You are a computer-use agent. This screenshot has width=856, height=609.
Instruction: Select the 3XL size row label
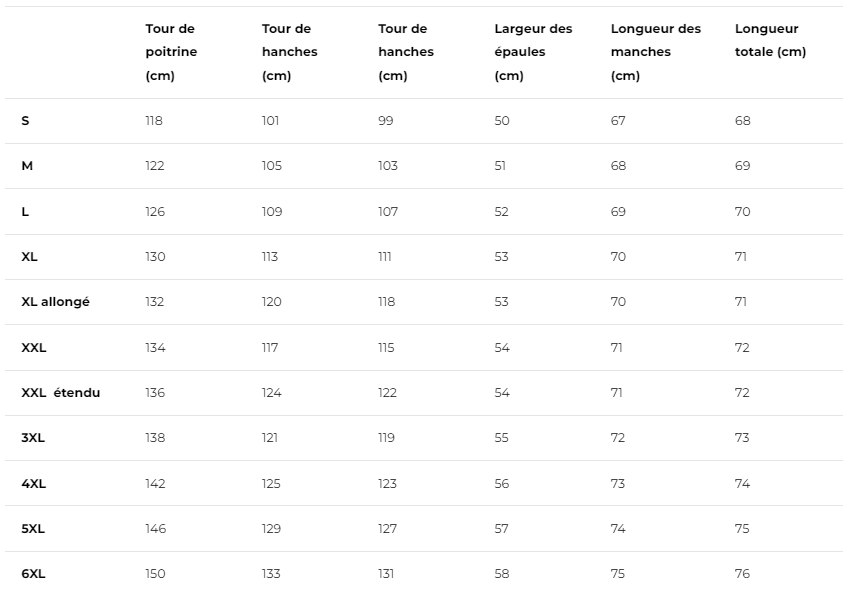pyautogui.click(x=33, y=438)
